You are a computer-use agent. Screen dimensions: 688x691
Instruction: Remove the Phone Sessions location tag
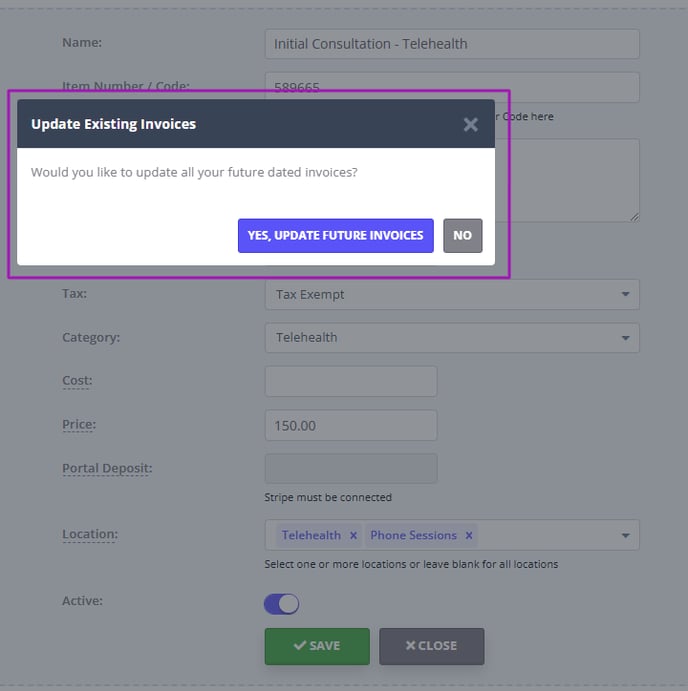tap(469, 535)
